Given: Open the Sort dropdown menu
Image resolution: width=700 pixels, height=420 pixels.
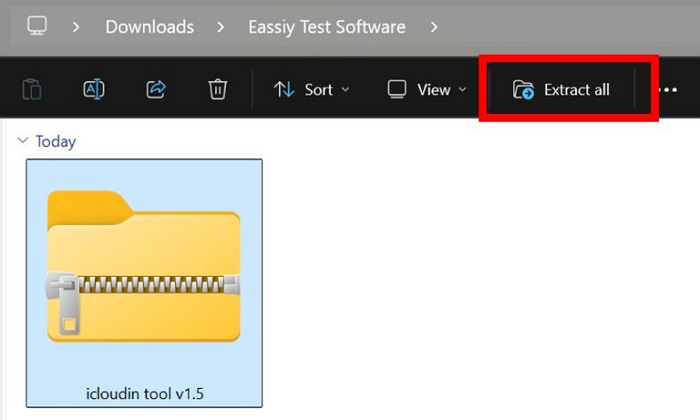Looking at the screenshot, I should [x=312, y=90].
